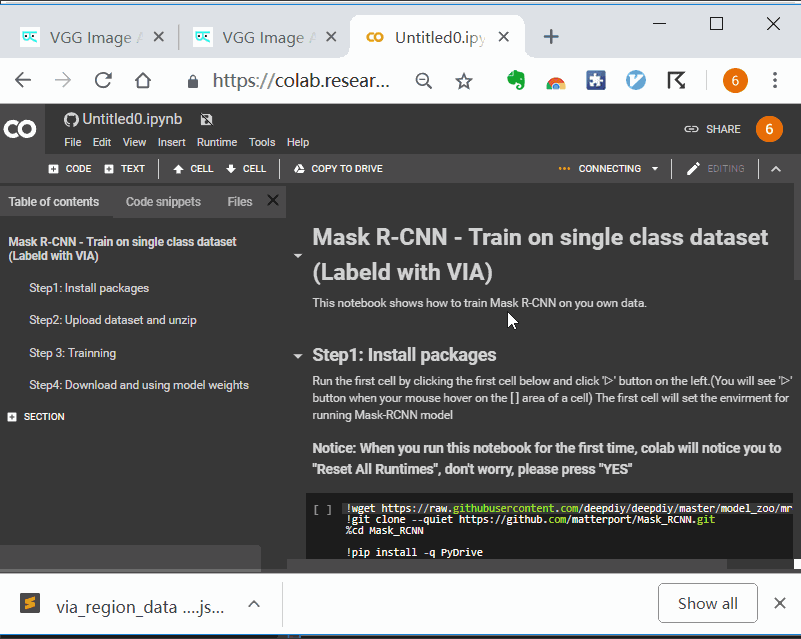Open downloaded via_region_data json file
This screenshot has height=639, width=801.
123,606
